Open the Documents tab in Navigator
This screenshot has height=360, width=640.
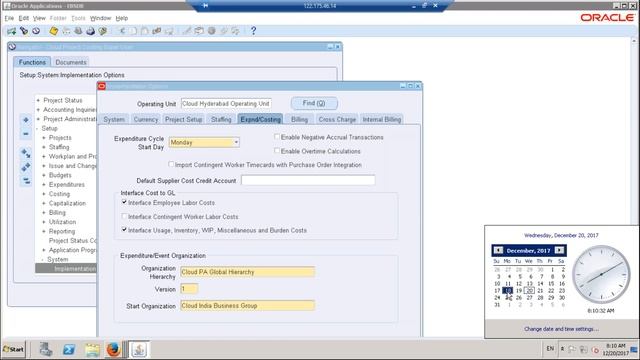click(71, 62)
